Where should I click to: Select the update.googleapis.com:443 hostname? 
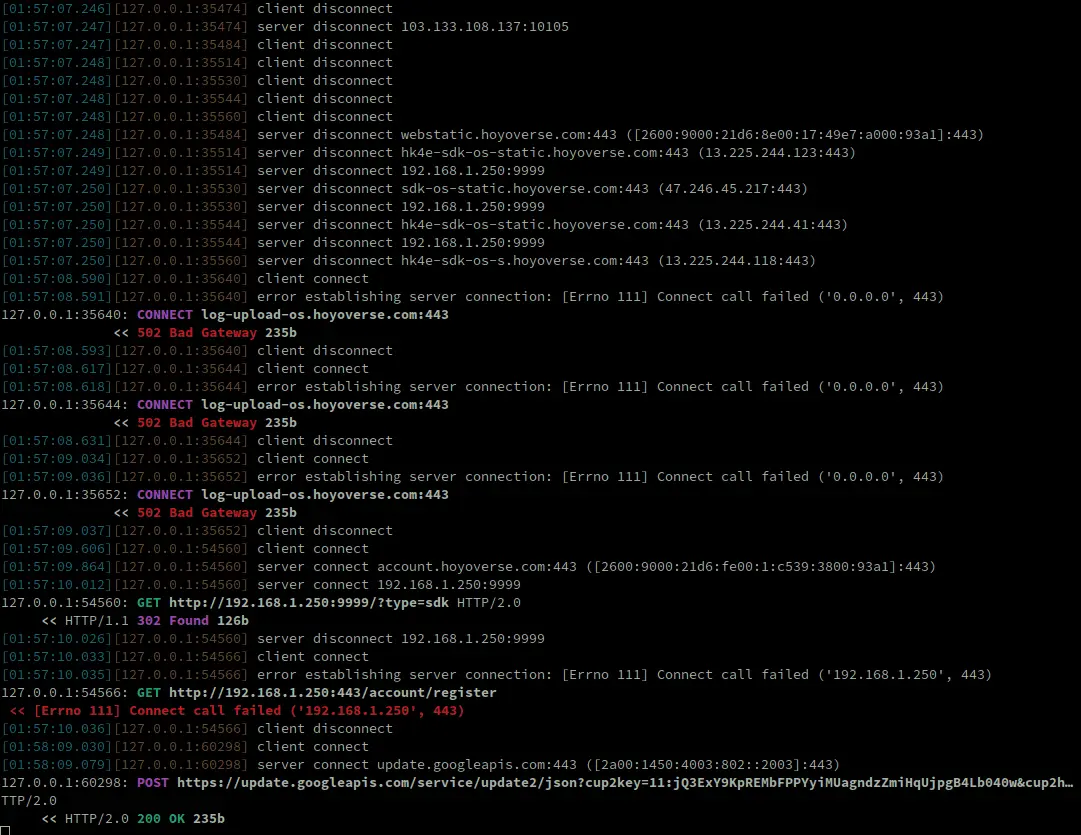pos(476,765)
